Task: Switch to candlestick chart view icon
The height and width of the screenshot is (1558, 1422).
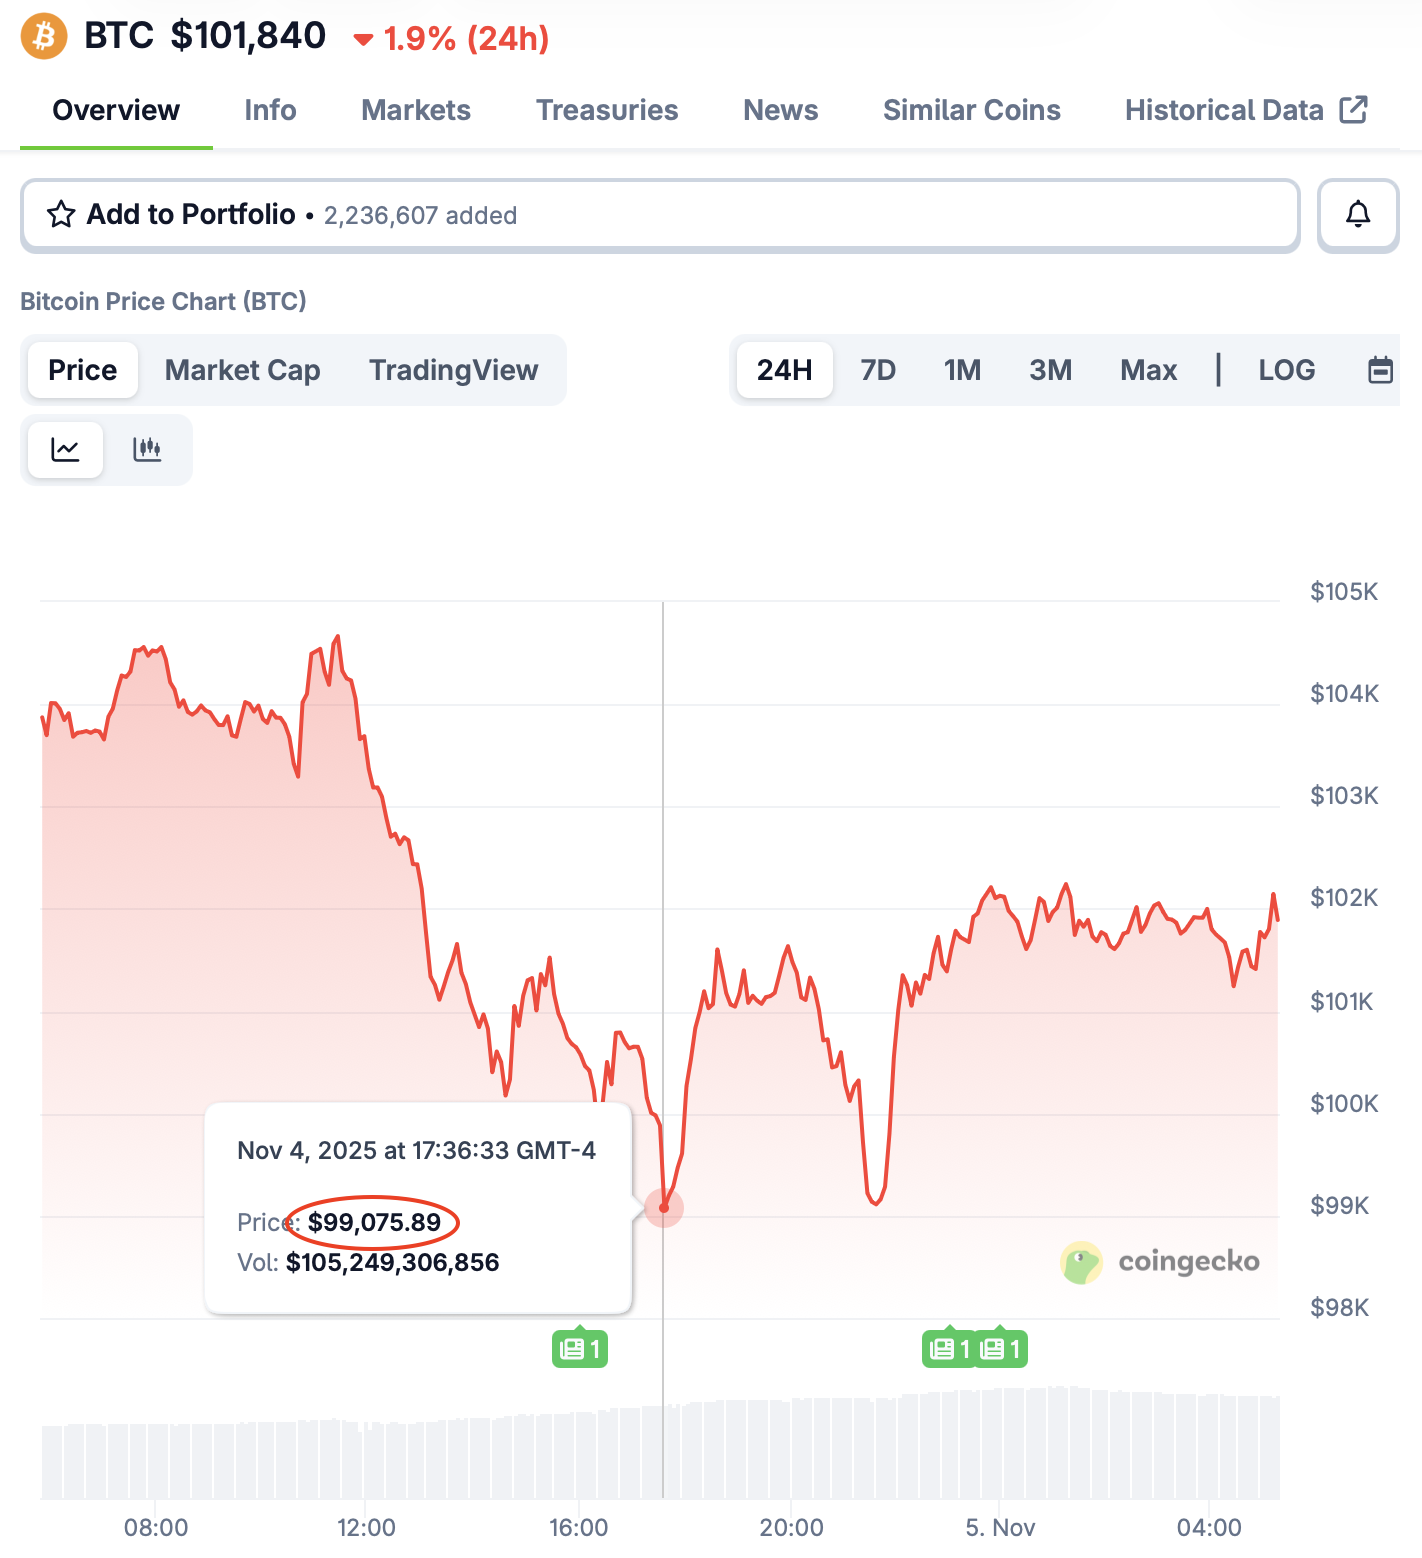Action: coord(147,450)
